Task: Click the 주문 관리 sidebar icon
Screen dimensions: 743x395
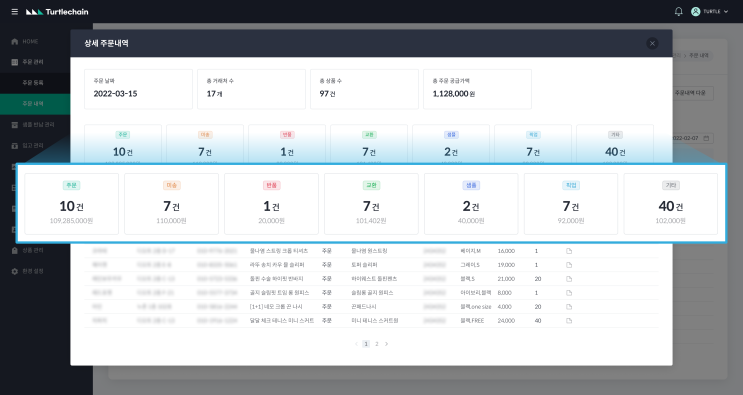Action: (x=15, y=62)
